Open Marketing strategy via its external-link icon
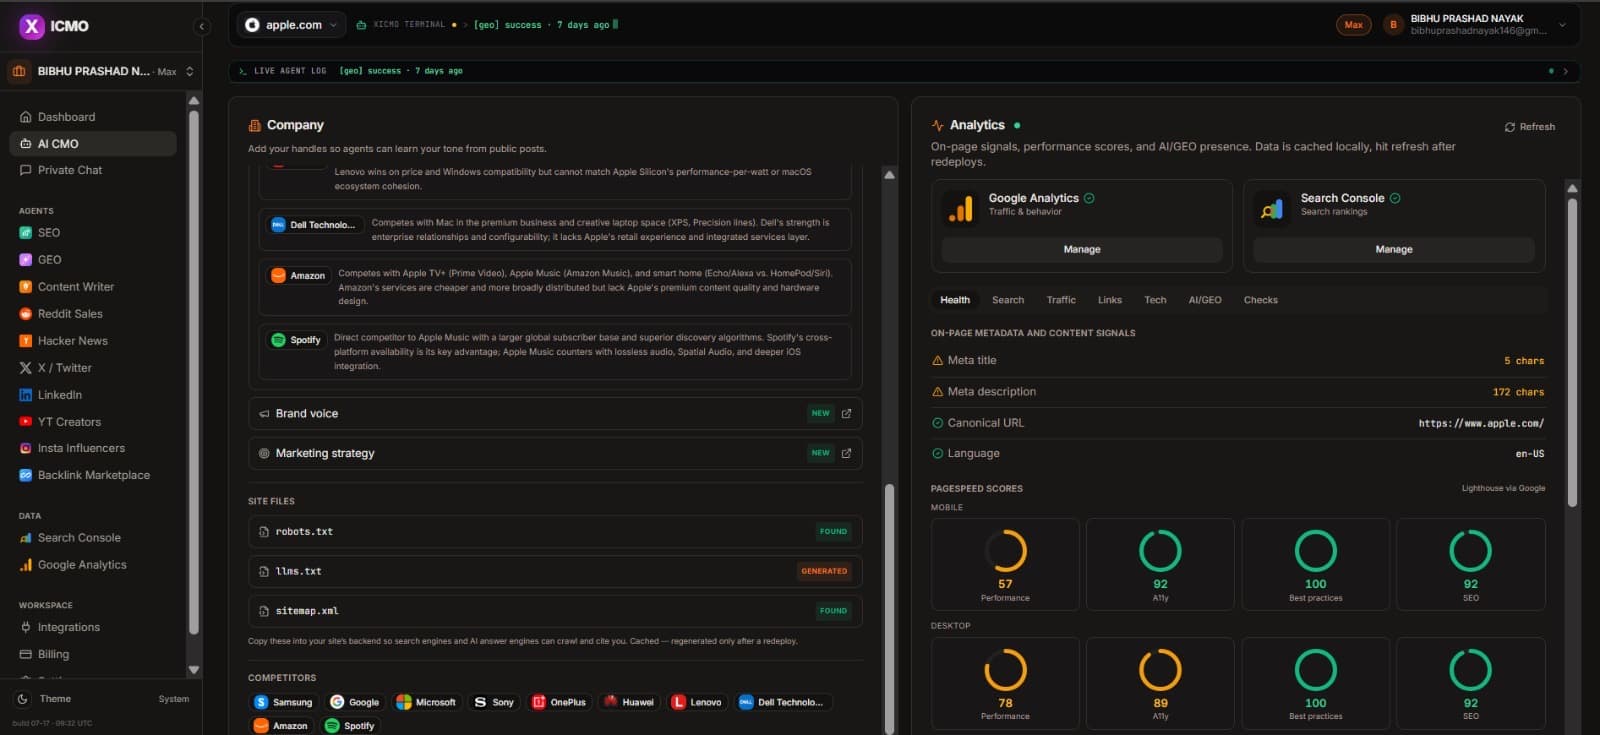 tap(846, 453)
